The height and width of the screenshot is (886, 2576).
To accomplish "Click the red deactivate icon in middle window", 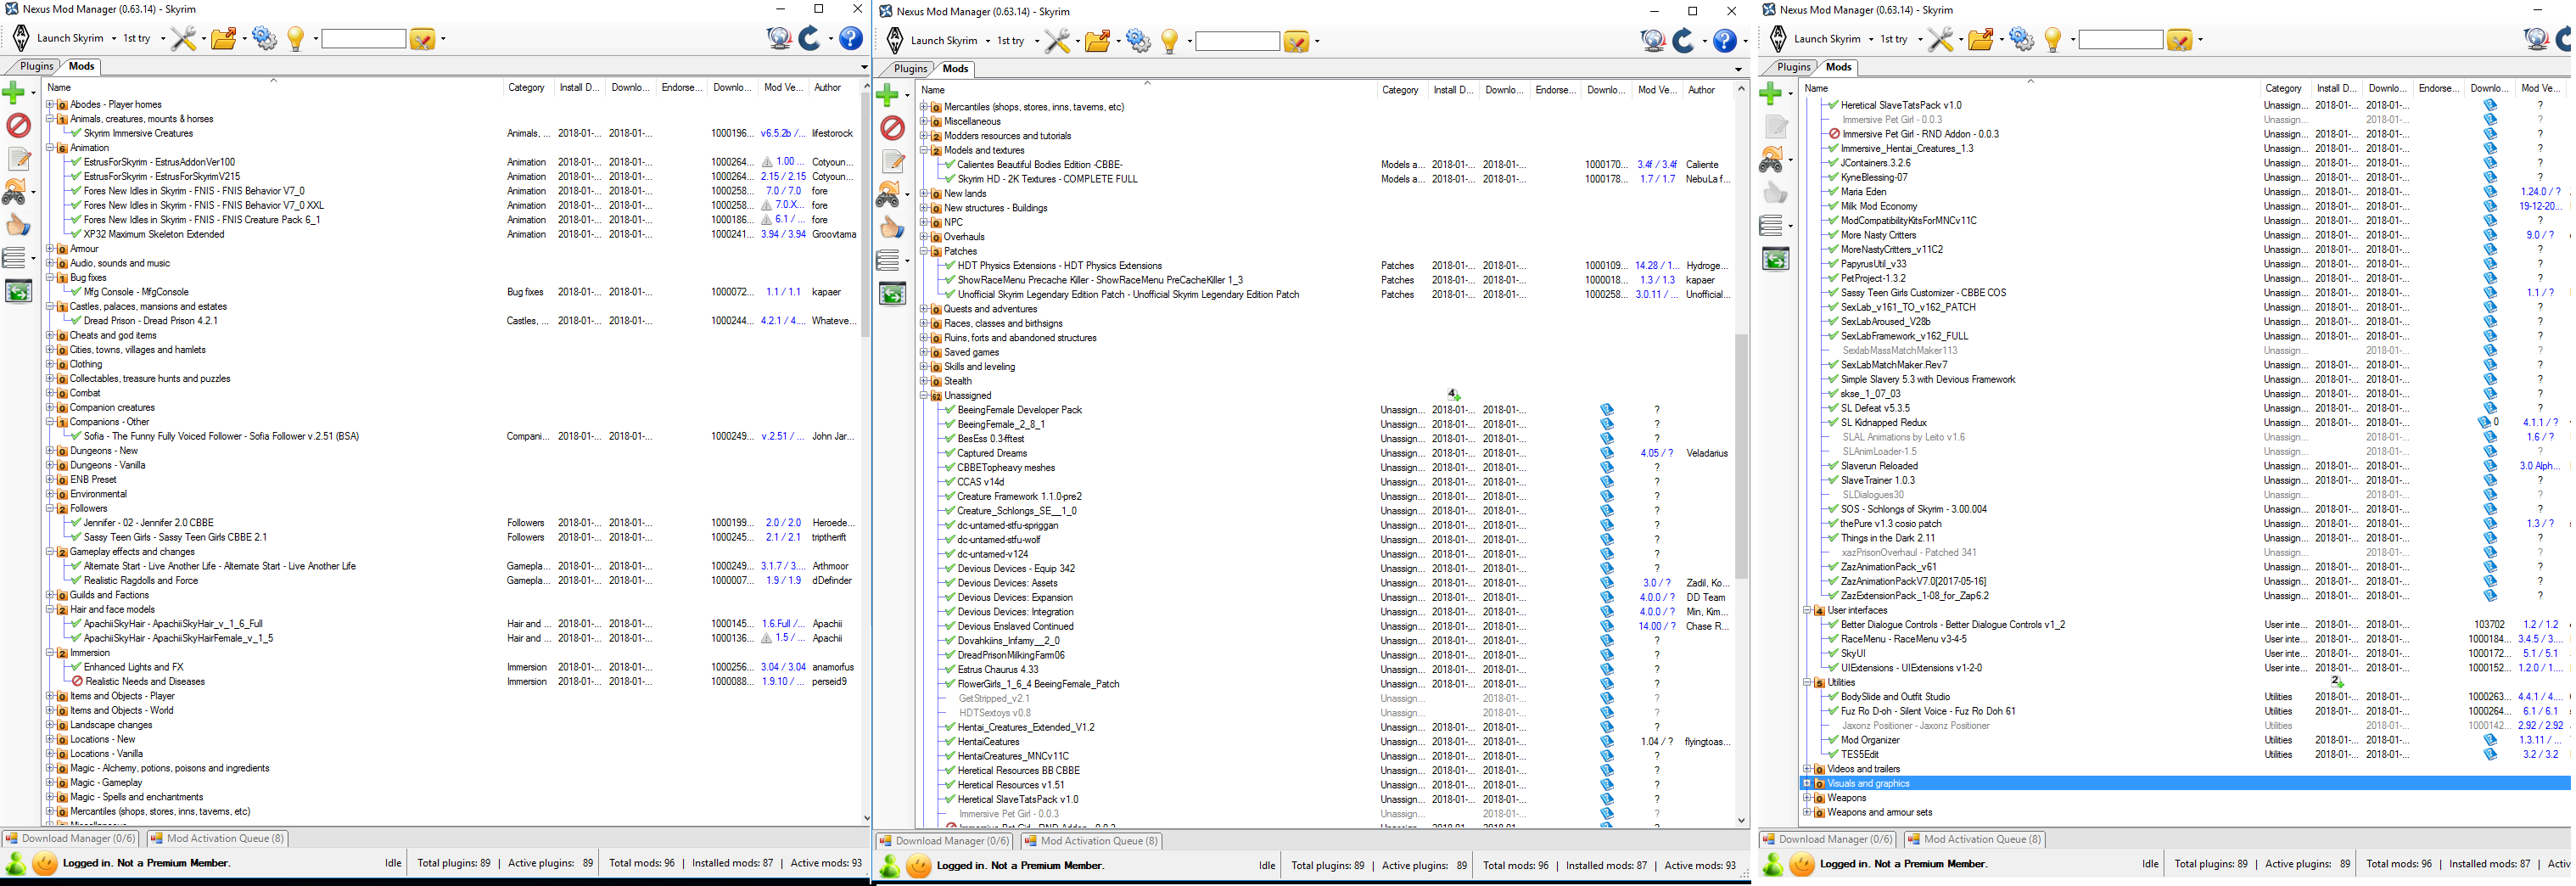I will click(892, 128).
